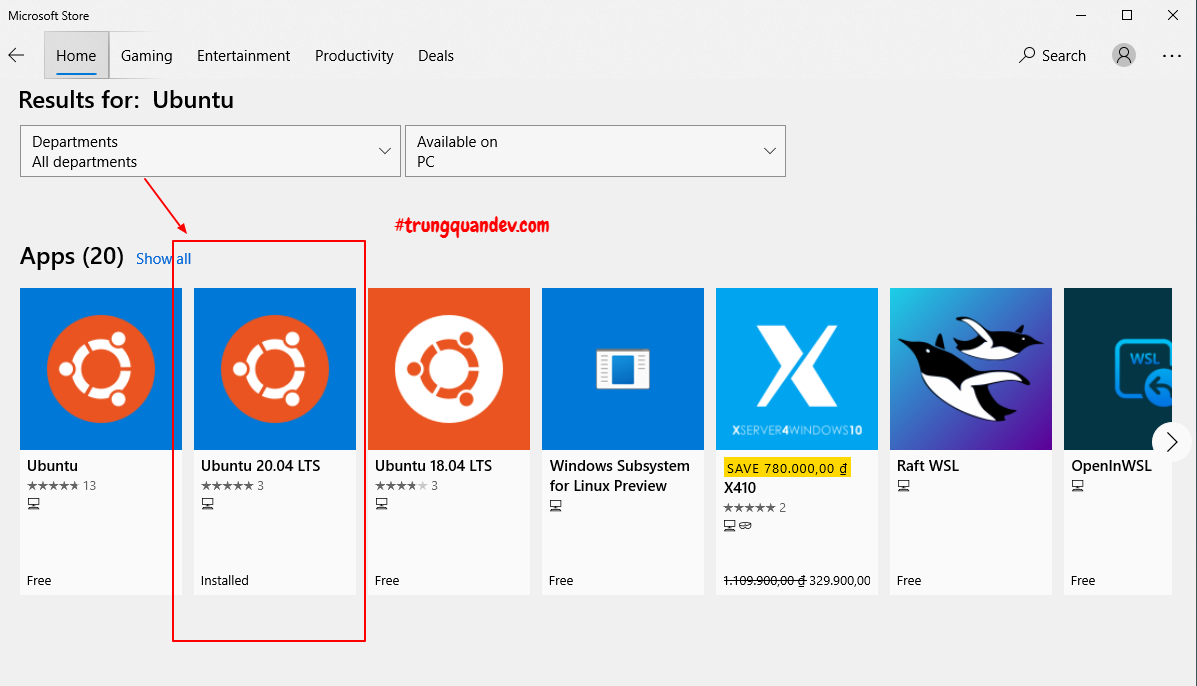Click the star rating under Ubuntu 18.04 LTS

pos(401,486)
